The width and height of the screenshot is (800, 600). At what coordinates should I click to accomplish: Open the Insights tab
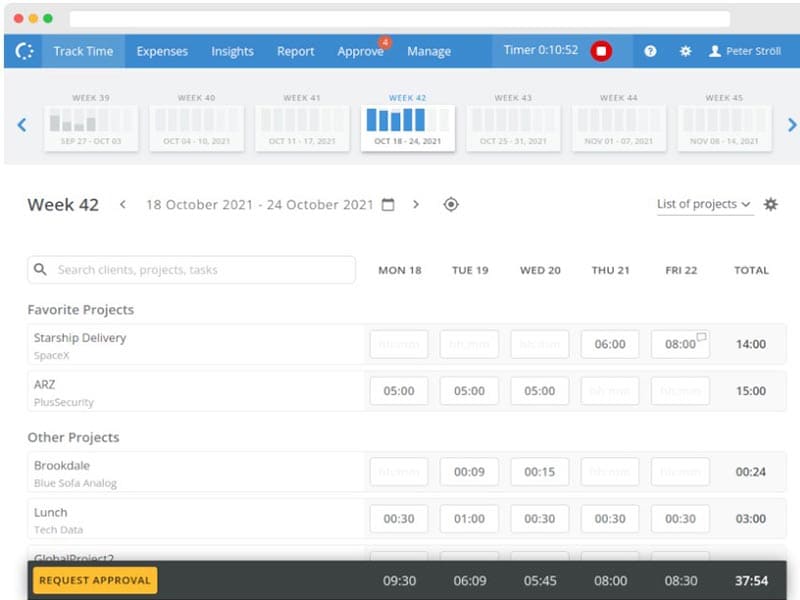click(x=232, y=51)
